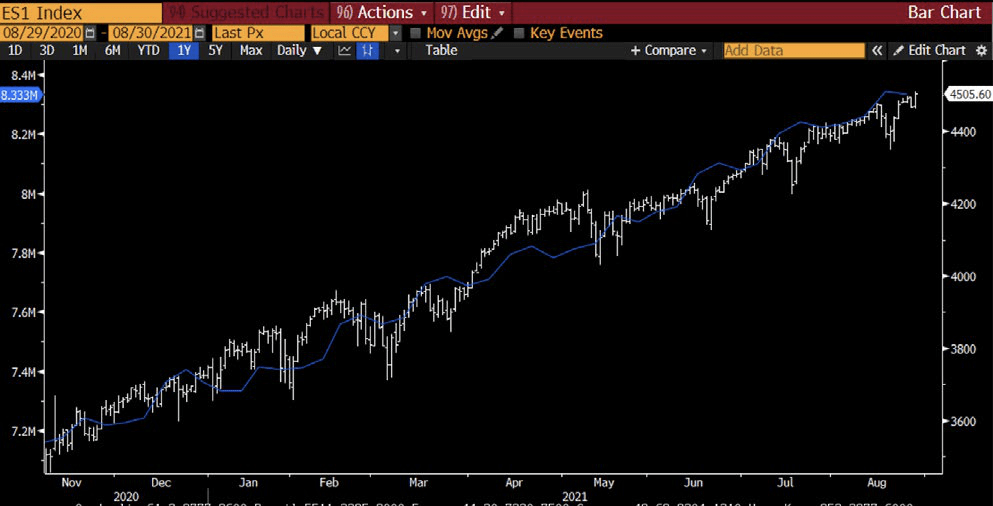
Task: Click the Mov Avgs pencil edit icon
Action: (497, 33)
